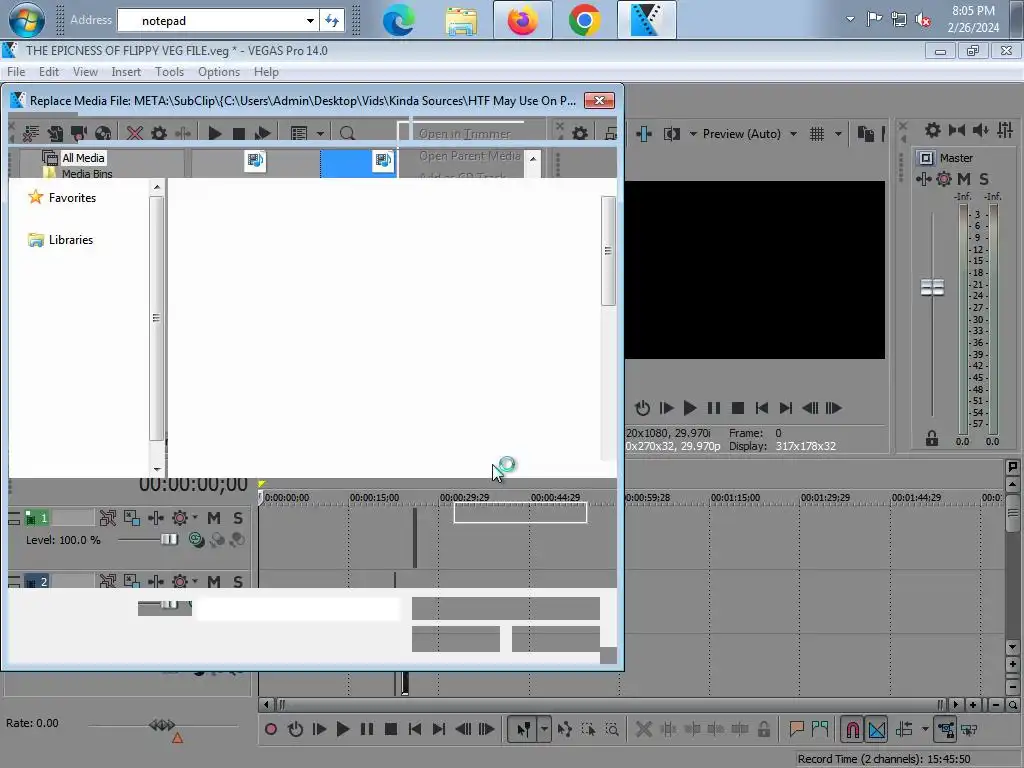The width and height of the screenshot is (1024, 768).
Task: Open the Normal Edit tool dropdown arrow
Action: (x=544, y=729)
